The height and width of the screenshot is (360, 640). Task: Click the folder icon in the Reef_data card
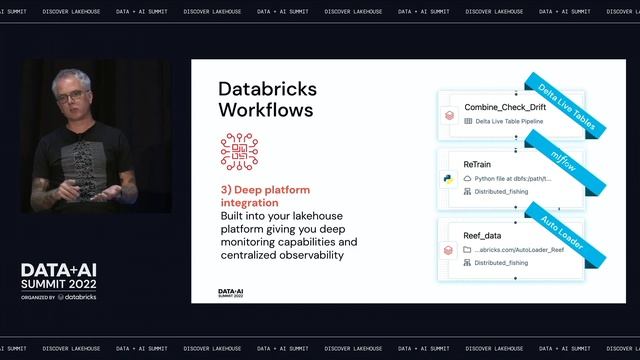coord(467,249)
